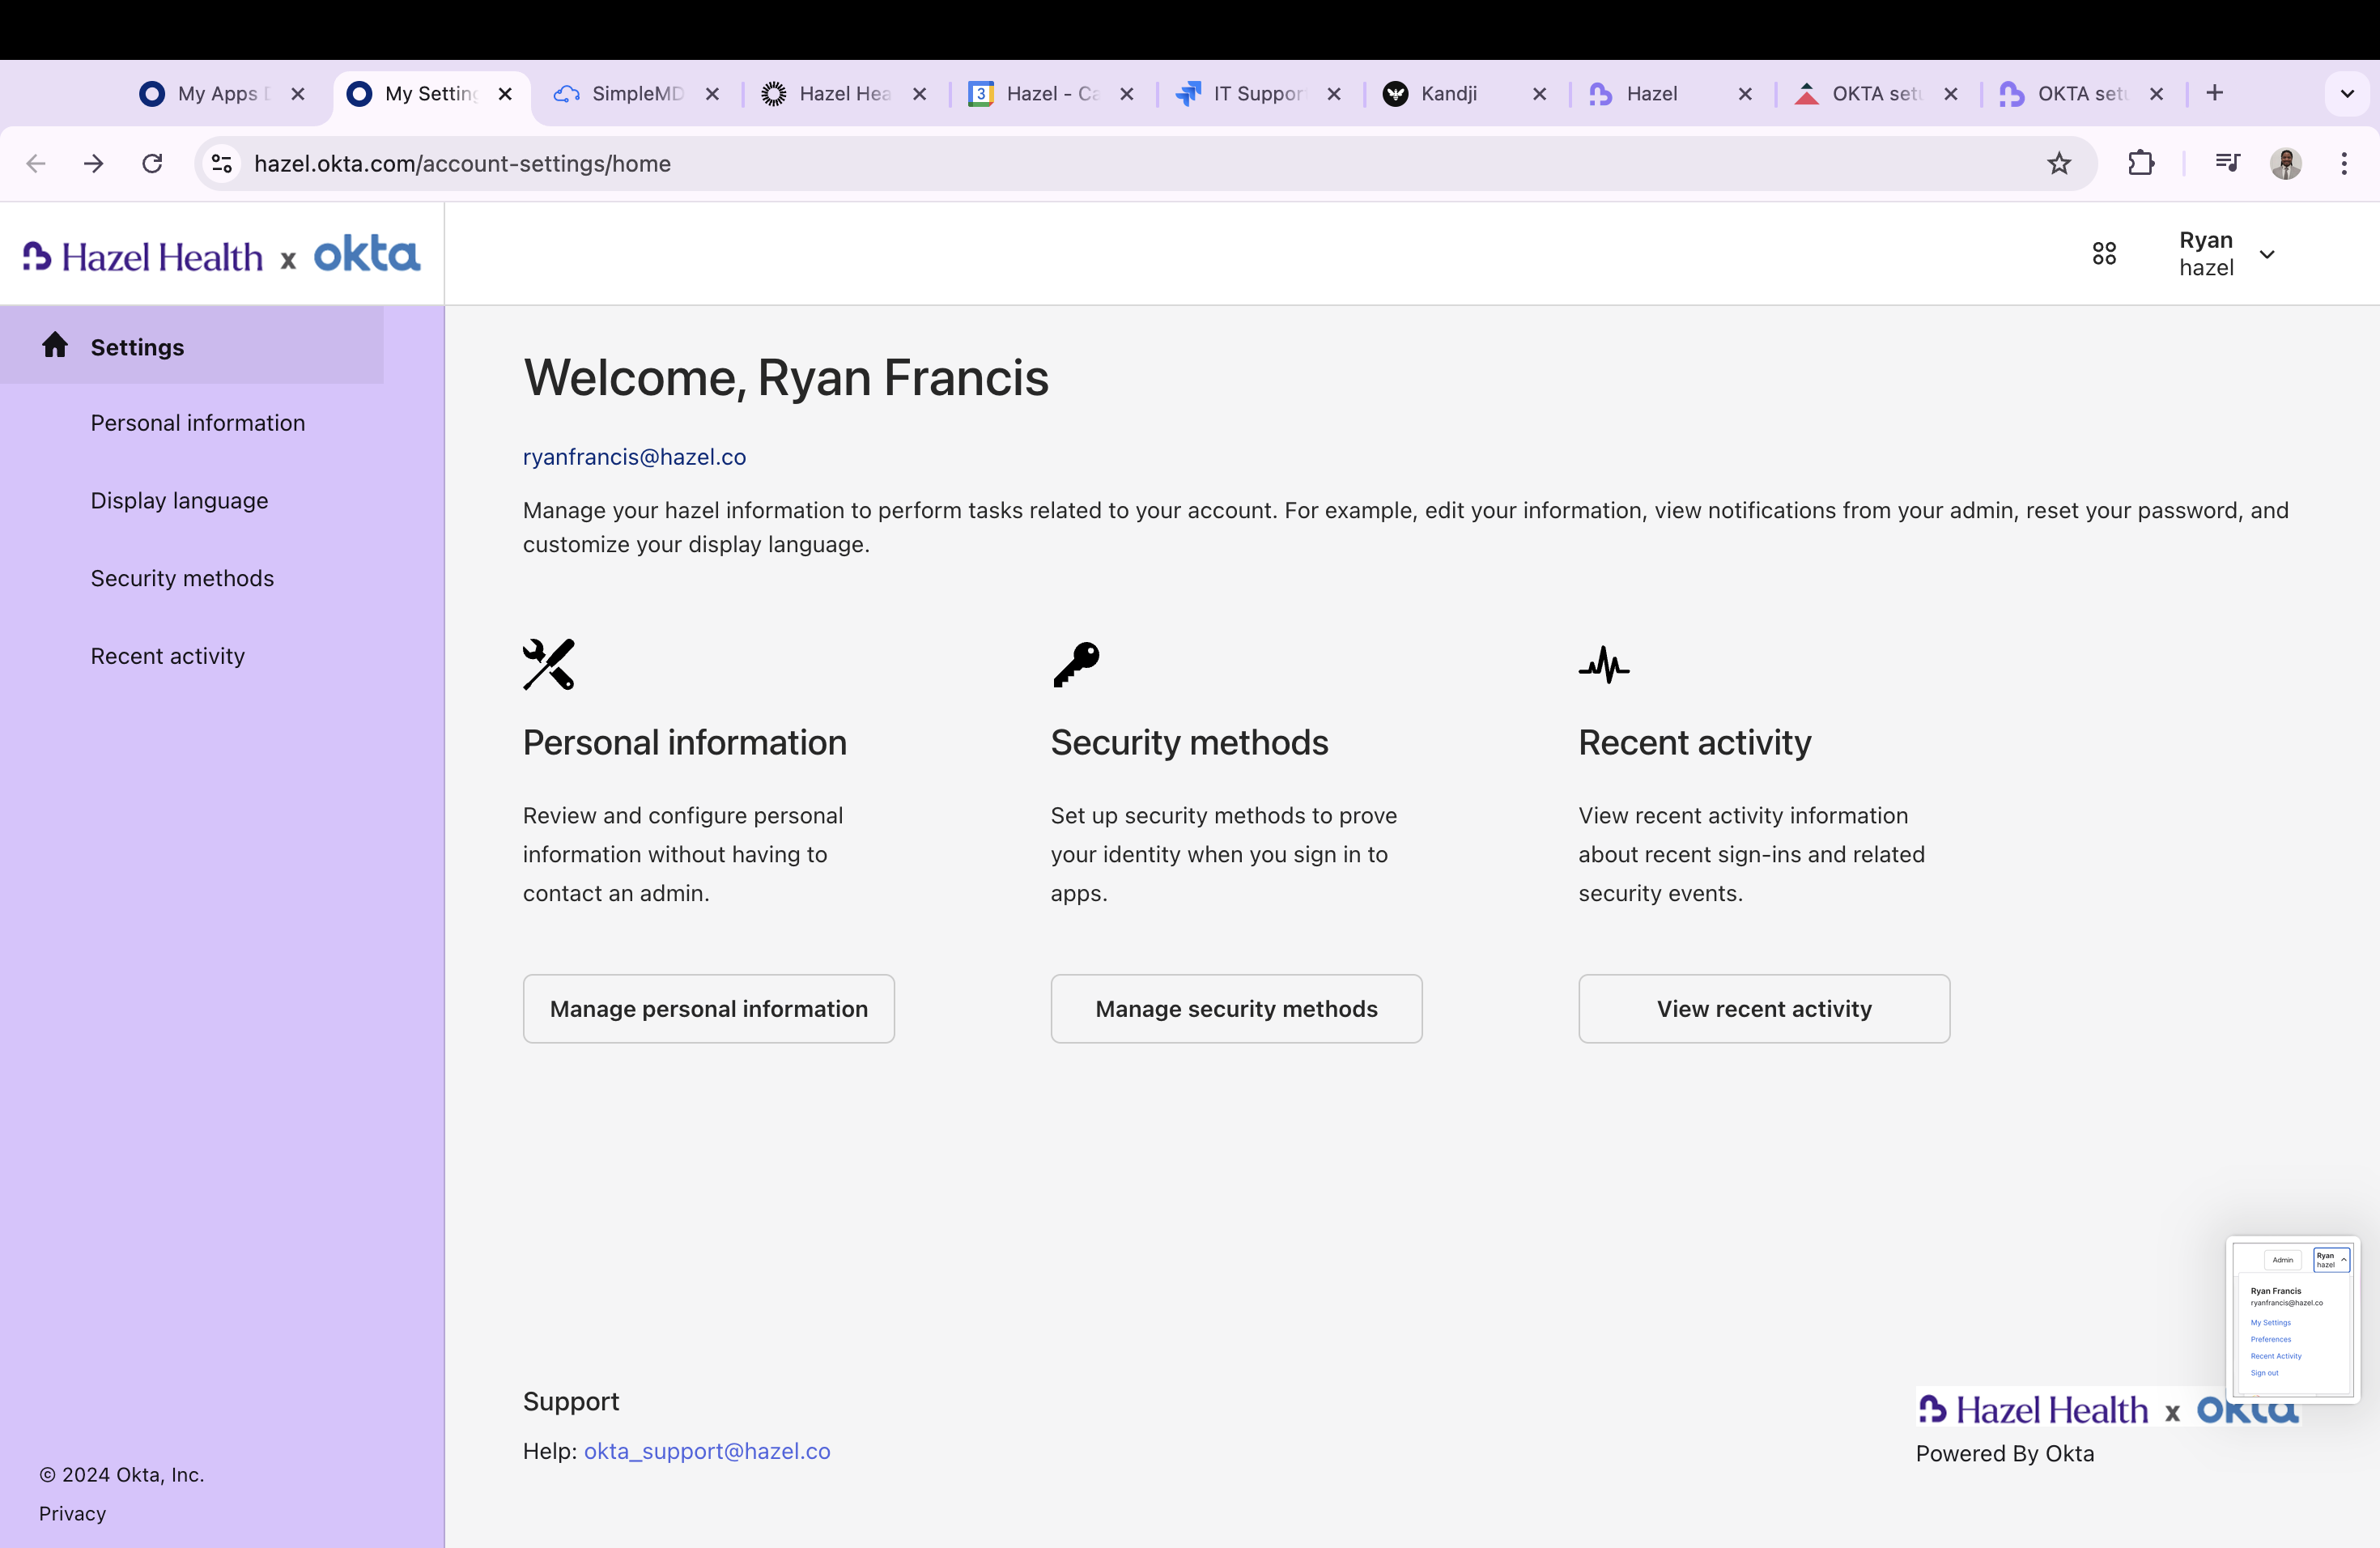2380x1548 pixels.
Task: Switch to the IT Support tab
Action: click(x=1257, y=94)
